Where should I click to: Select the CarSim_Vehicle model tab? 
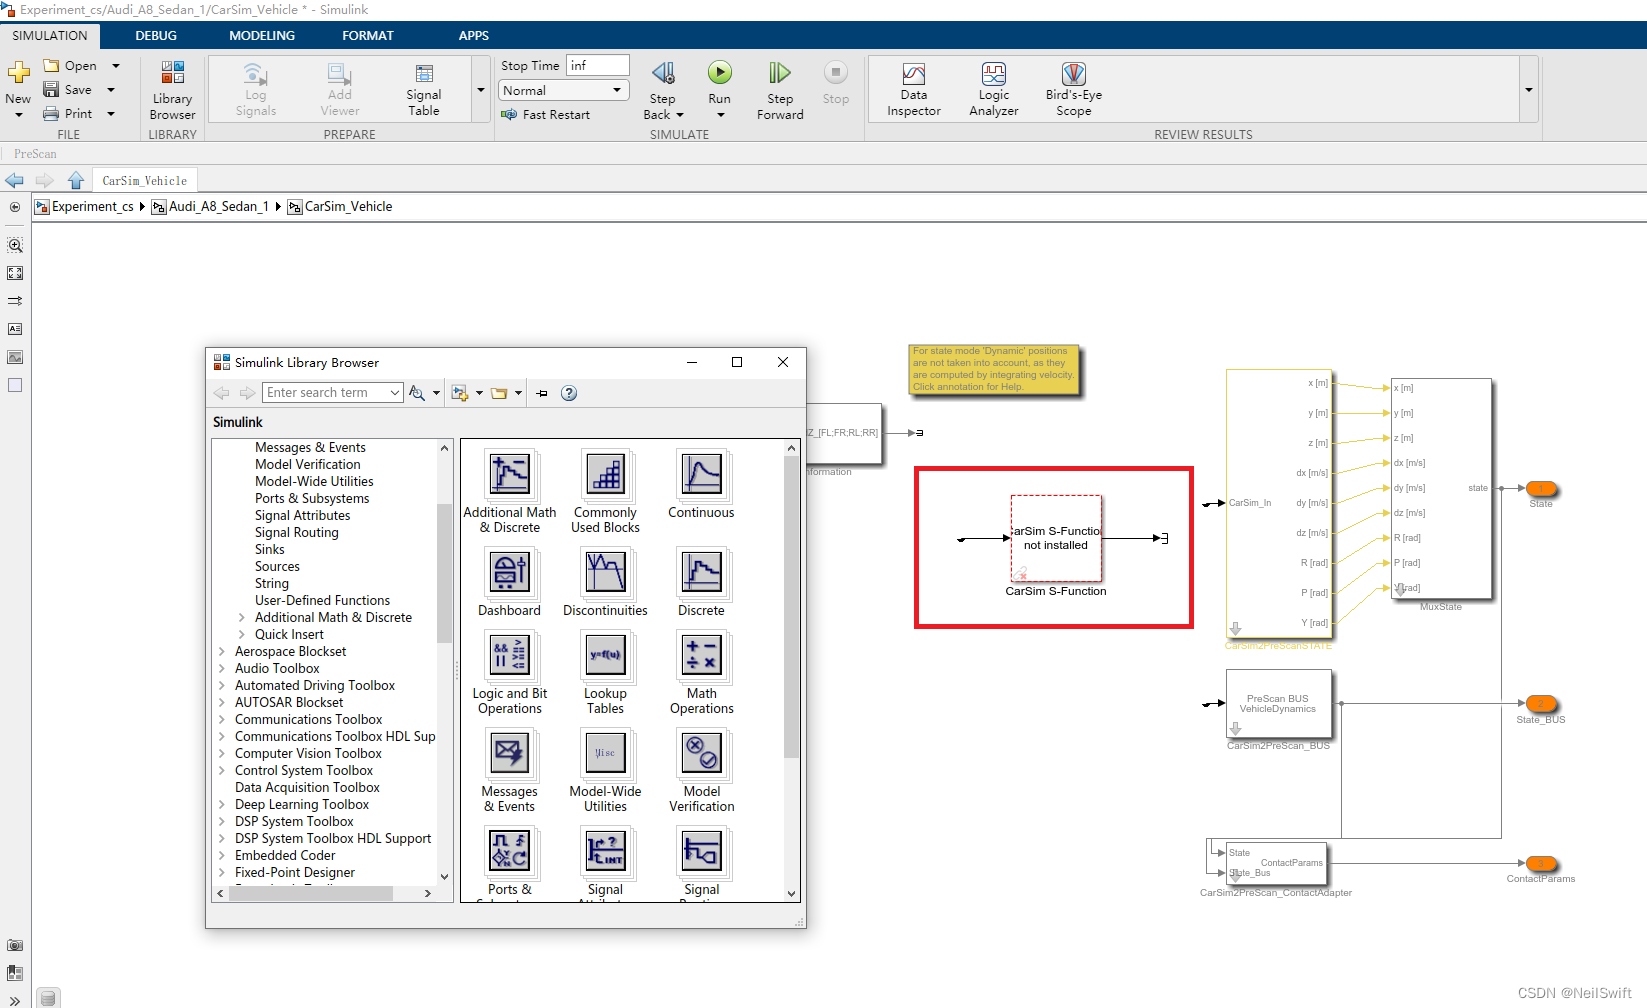click(145, 181)
